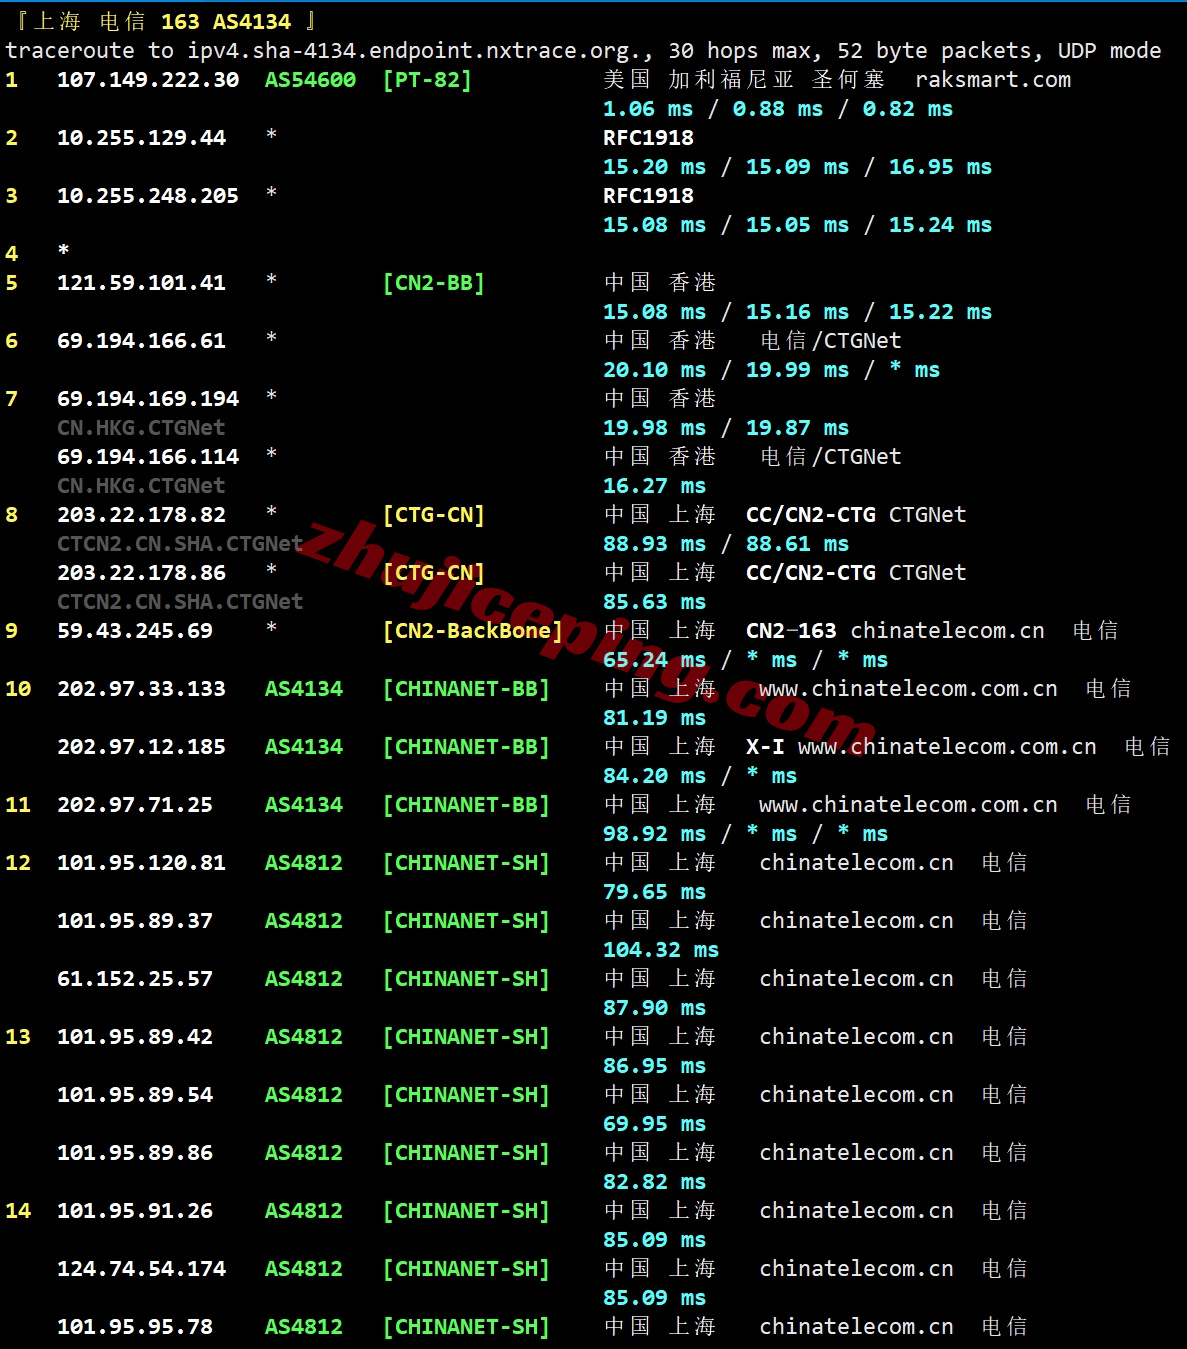Select the 98.92 ms latency value
Viewport: 1187px width, 1349px height.
pyautogui.click(x=654, y=834)
